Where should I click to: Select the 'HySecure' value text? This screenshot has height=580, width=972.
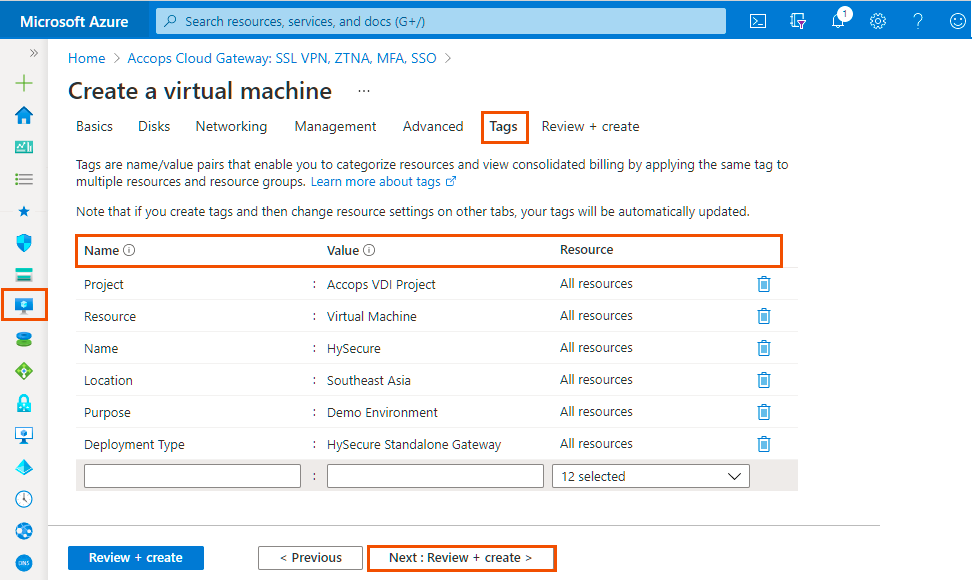point(354,349)
